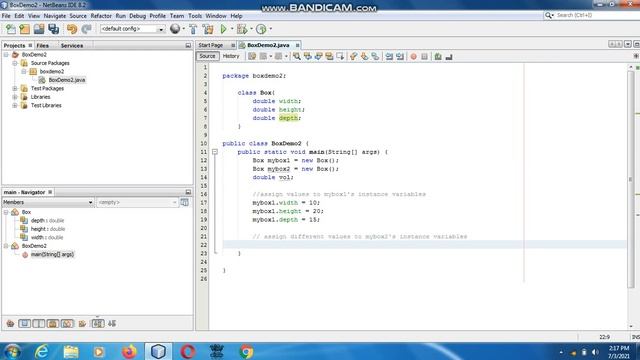This screenshot has width=640, height=360.
Task: Toggle Highlight Search in editor toolbar
Action: click(329, 56)
